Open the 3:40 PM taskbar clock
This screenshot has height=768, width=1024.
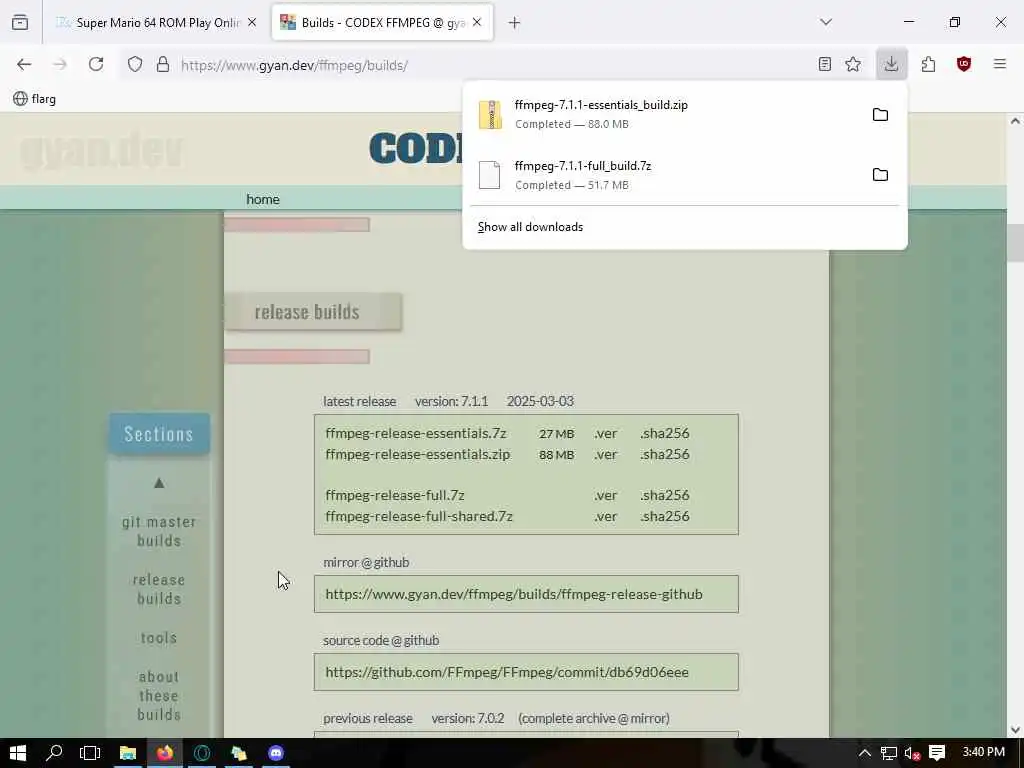click(x=984, y=752)
